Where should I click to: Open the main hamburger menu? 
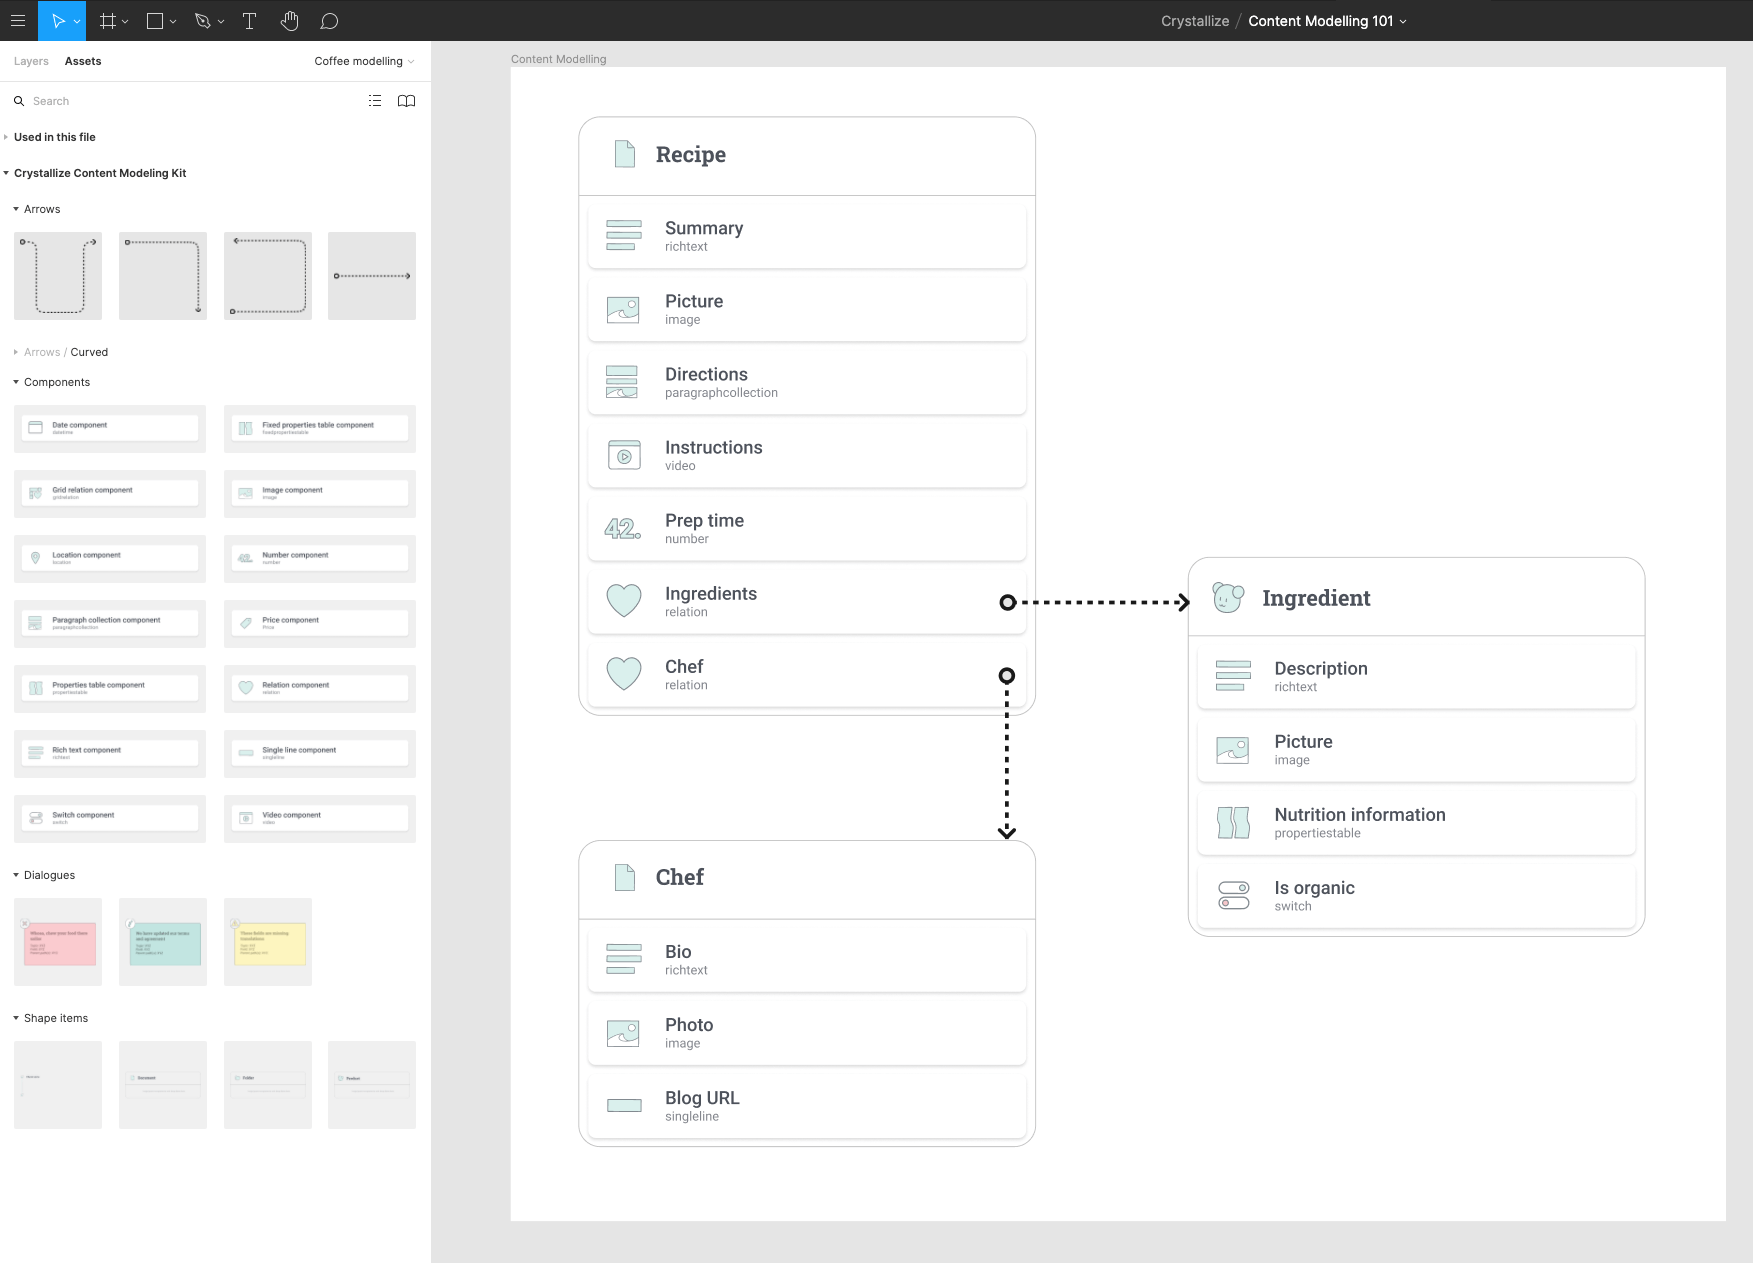pyautogui.click(x=18, y=20)
